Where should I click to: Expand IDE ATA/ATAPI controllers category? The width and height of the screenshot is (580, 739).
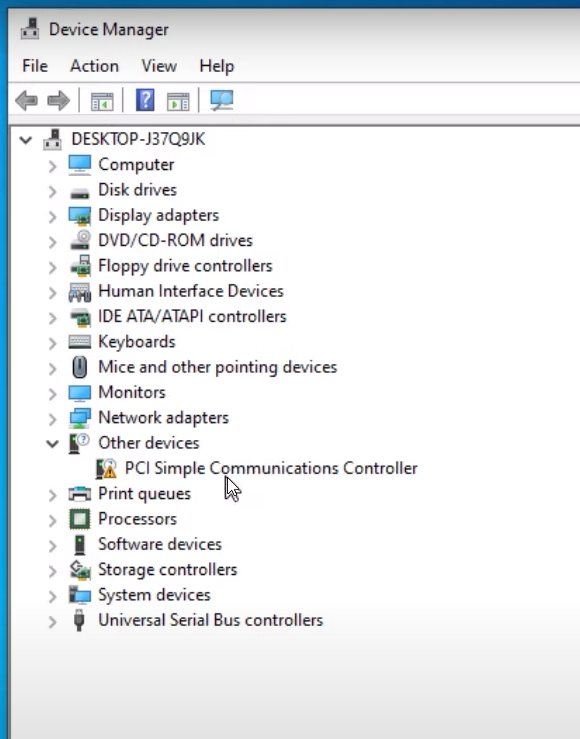52,318
